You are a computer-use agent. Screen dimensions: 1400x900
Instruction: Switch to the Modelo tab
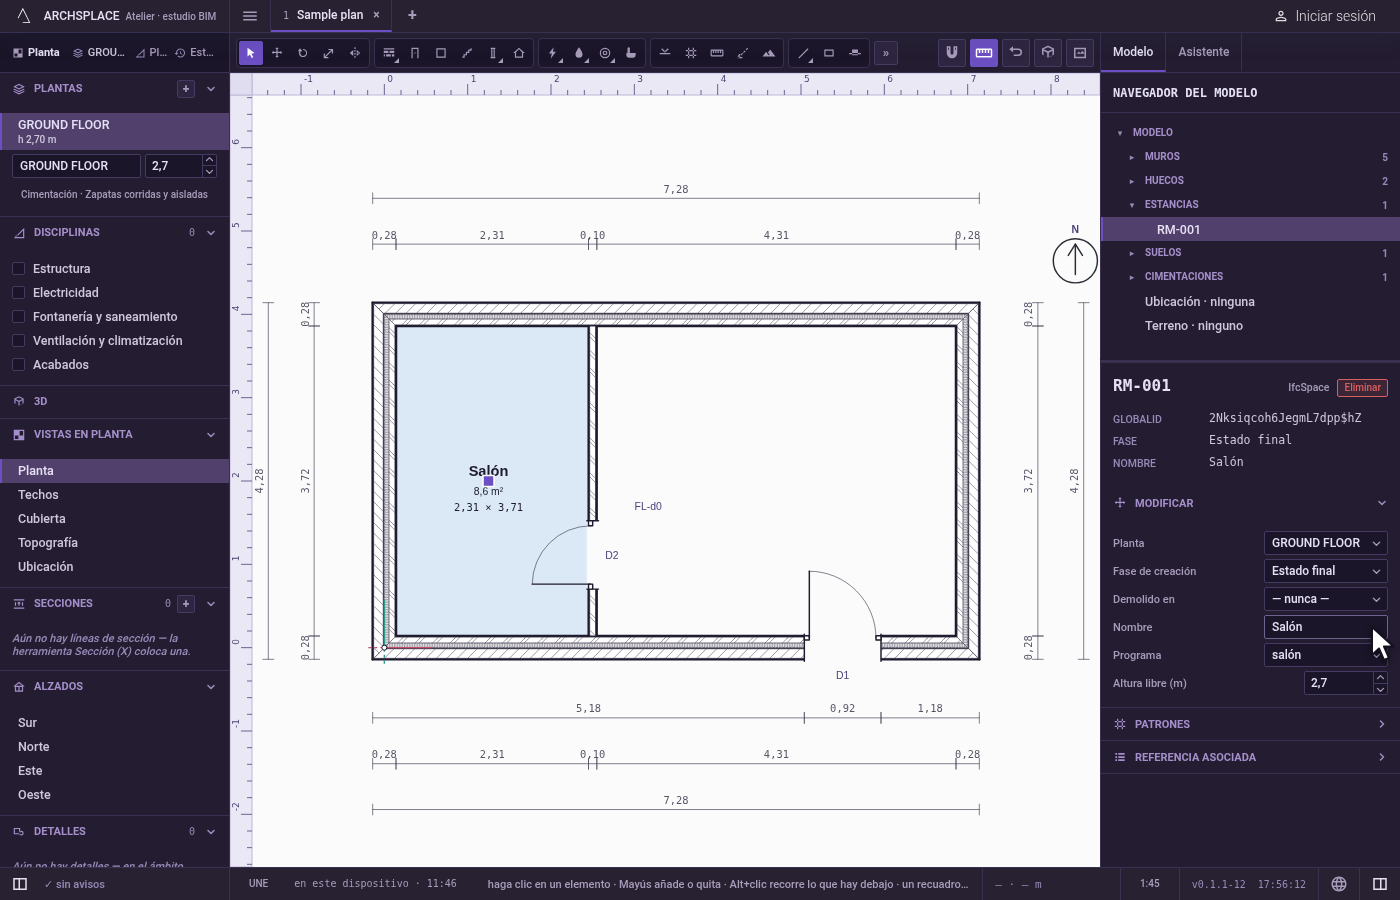[1133, 52]
